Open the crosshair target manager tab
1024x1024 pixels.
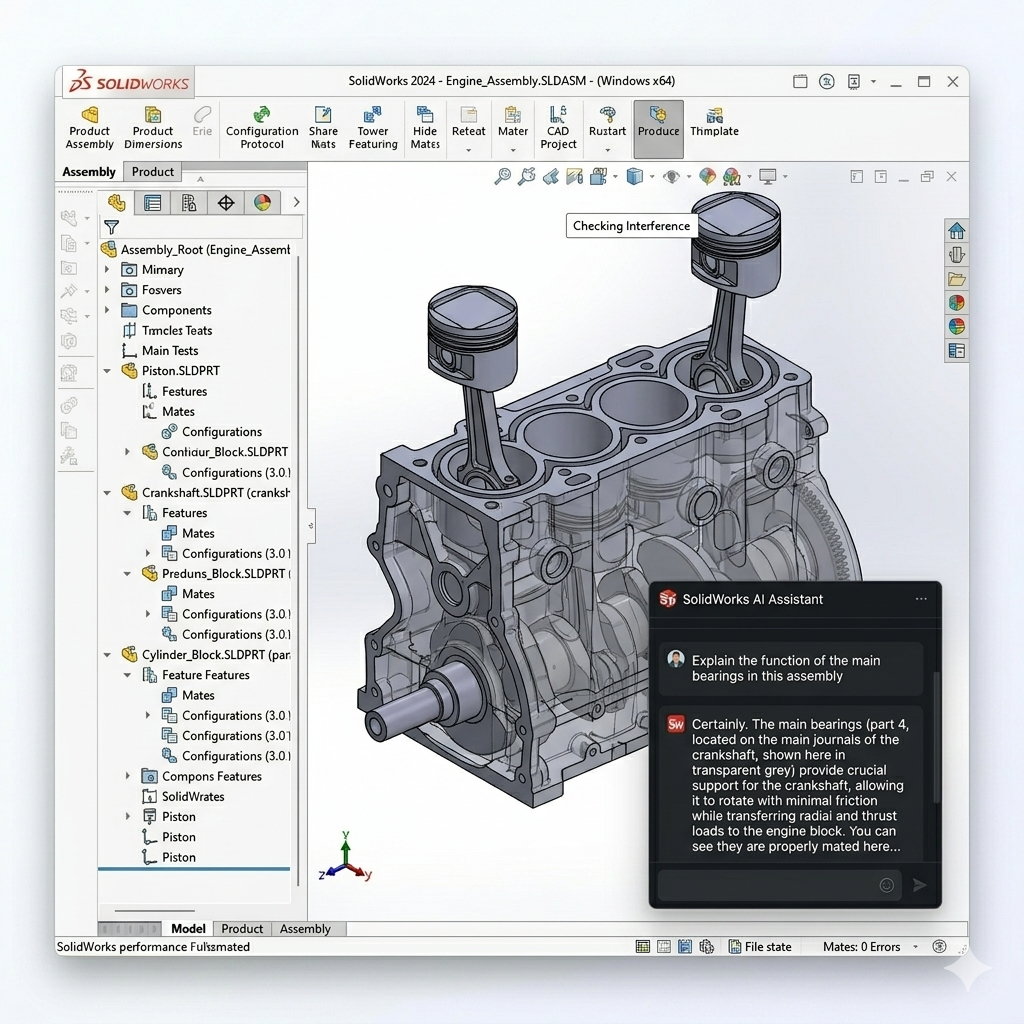coord(226,202)
